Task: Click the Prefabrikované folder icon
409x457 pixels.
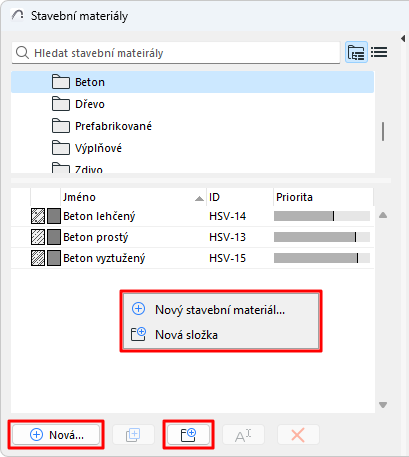Action: tap(61, 126)
